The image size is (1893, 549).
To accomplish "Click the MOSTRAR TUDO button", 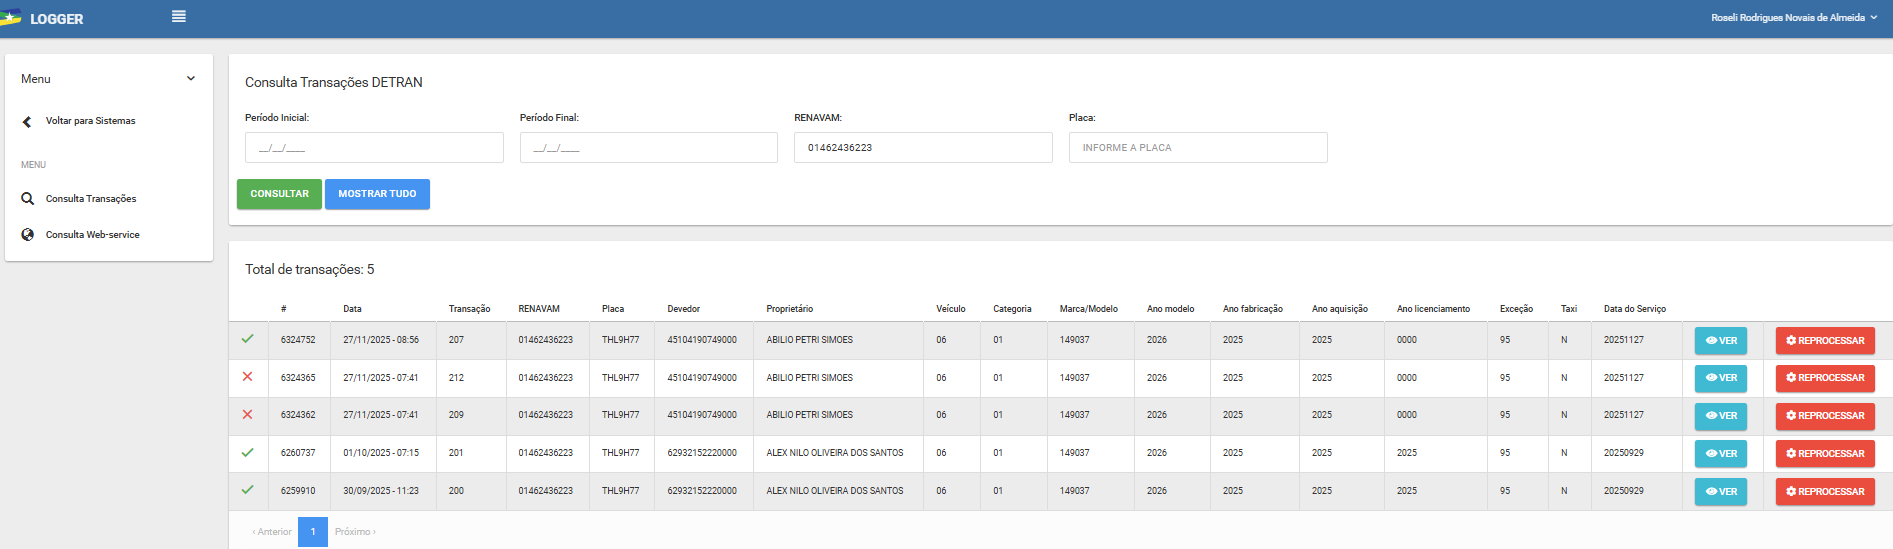I will (x=377, y=194).
